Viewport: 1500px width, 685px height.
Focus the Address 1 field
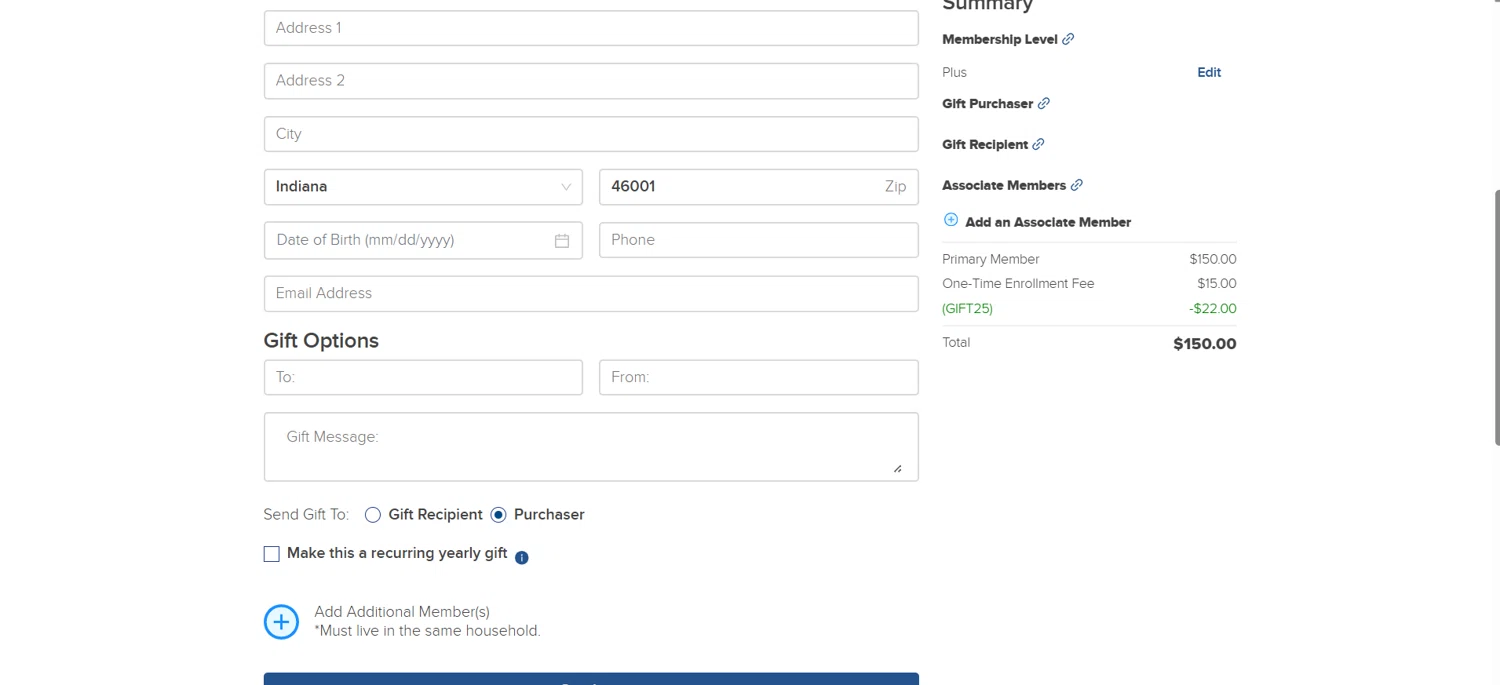click(590, 28)
